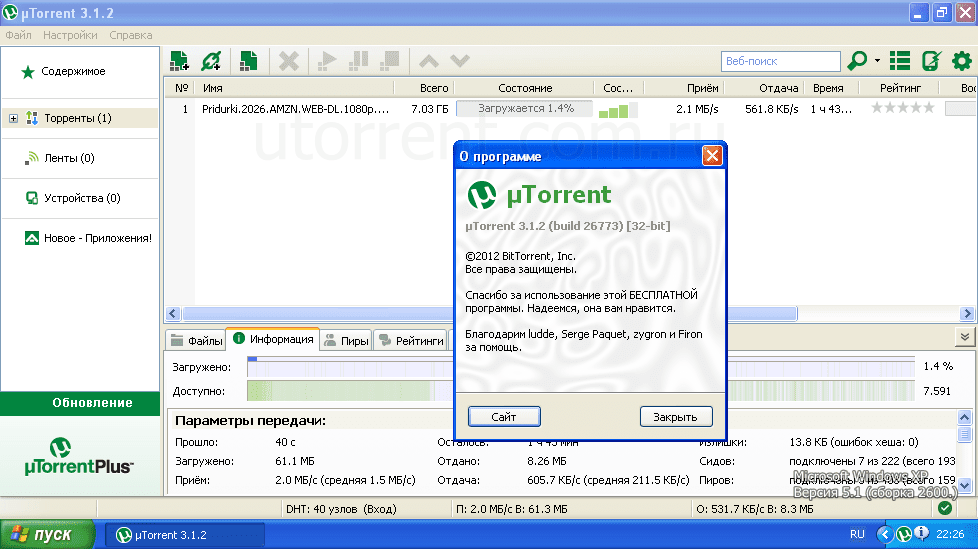Open the Файл menu
The width and height of the screenshot is (978, 549).
click(19, 35)
